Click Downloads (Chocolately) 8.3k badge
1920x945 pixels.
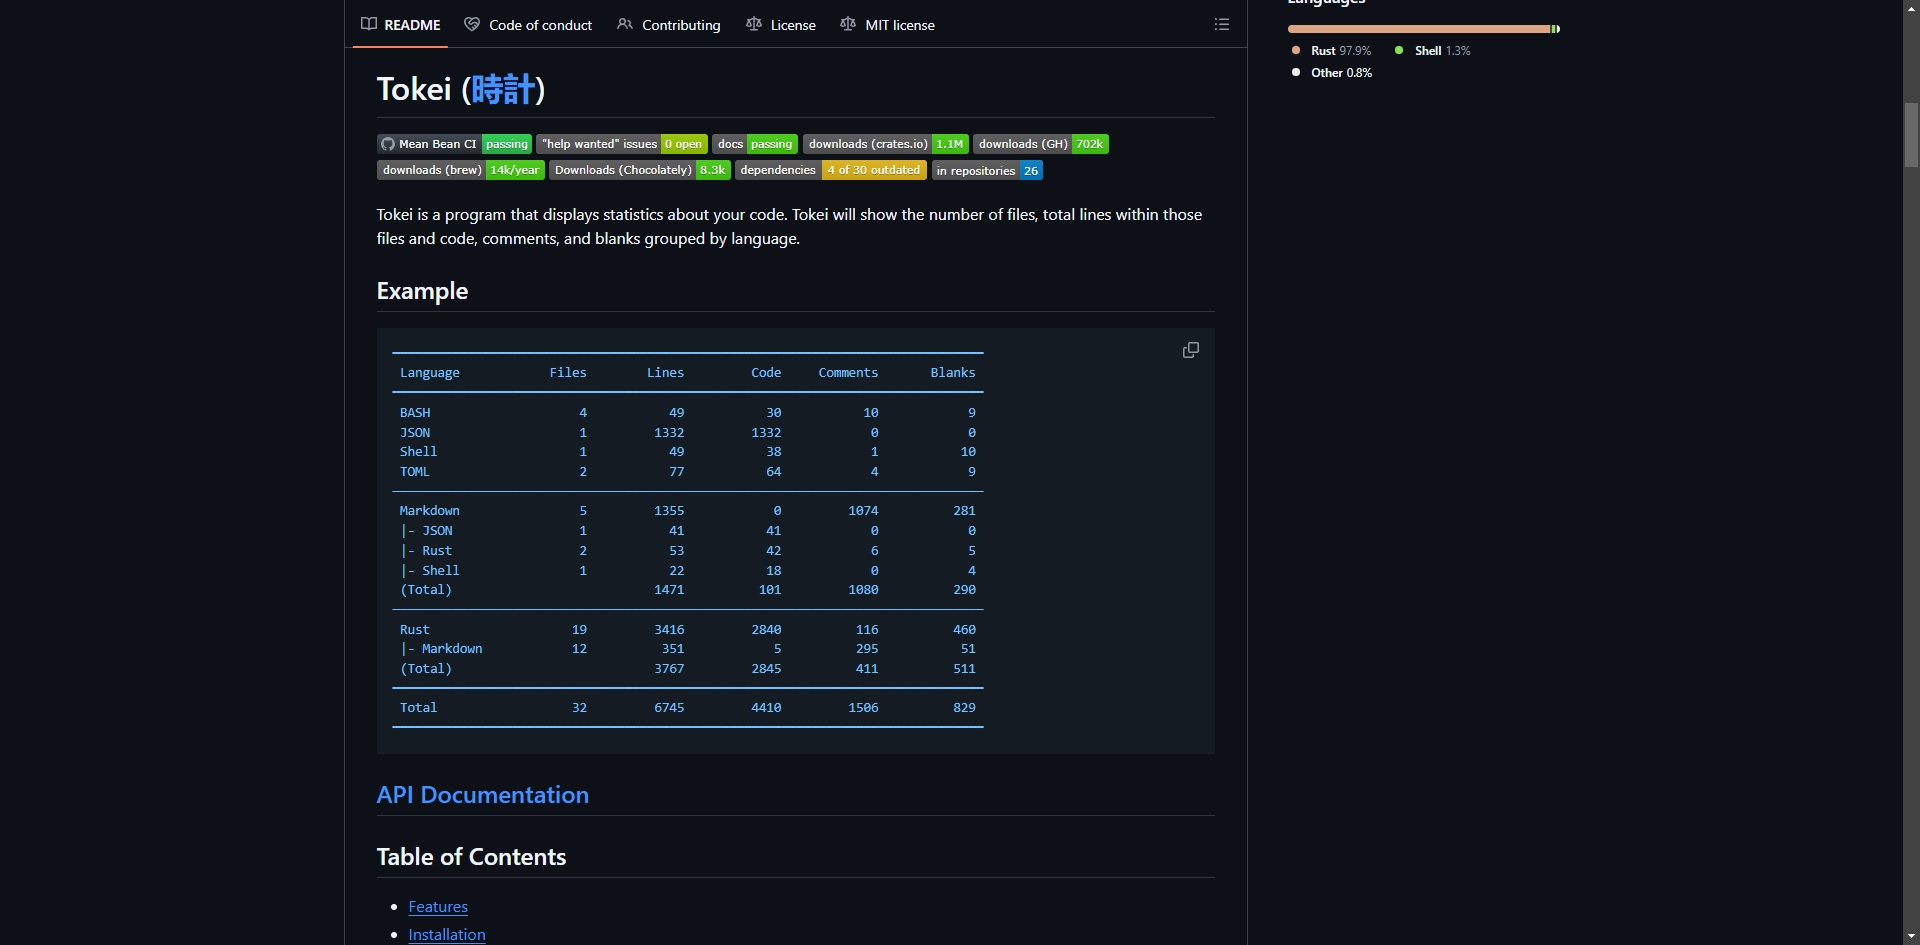(640, 170)
